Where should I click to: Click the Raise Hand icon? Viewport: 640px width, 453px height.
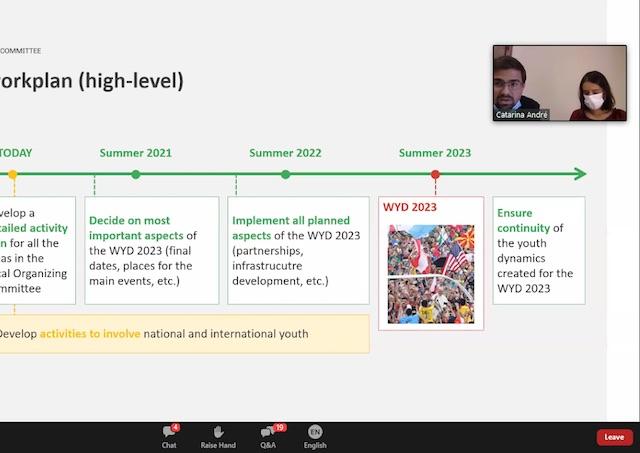pos(218,432)
